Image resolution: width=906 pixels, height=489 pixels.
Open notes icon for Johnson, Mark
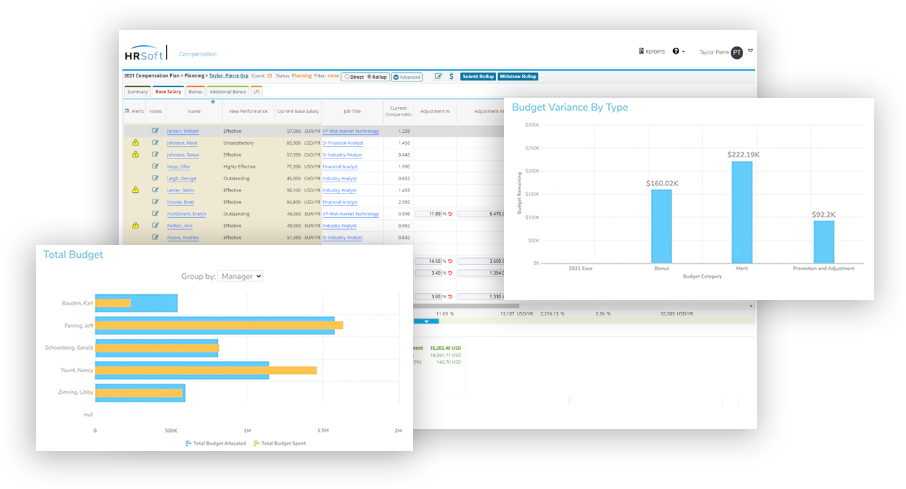point(155,143)
